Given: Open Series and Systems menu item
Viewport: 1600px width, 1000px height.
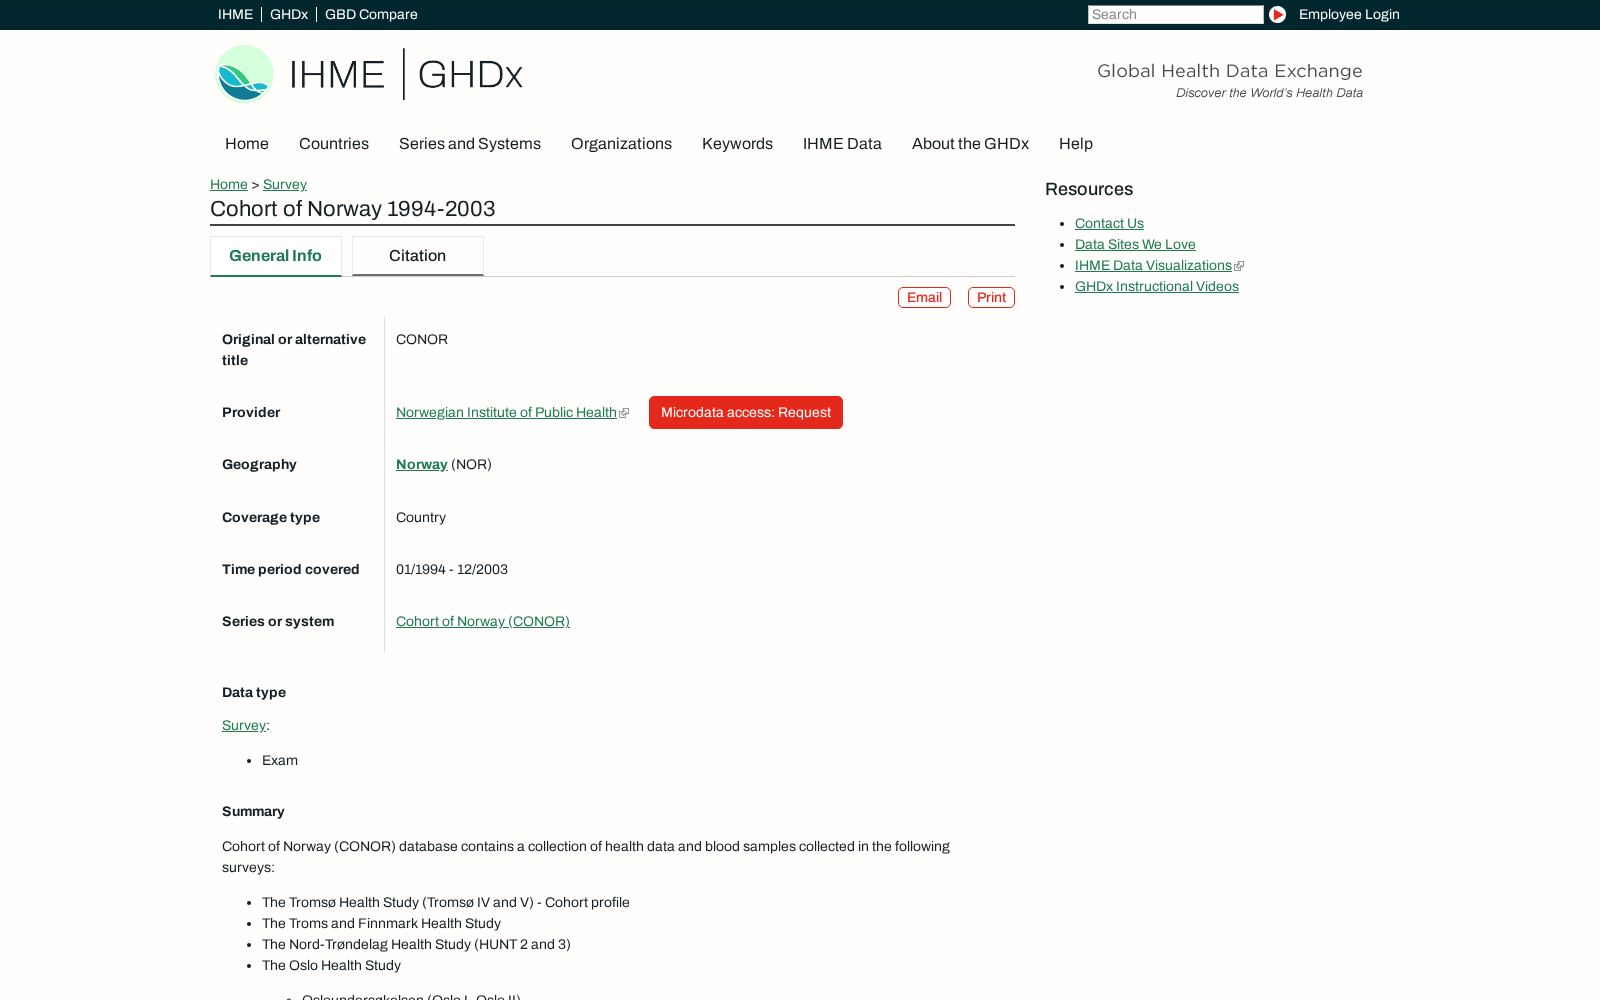Looking at the screenshot, I should [x=470, y=144].
